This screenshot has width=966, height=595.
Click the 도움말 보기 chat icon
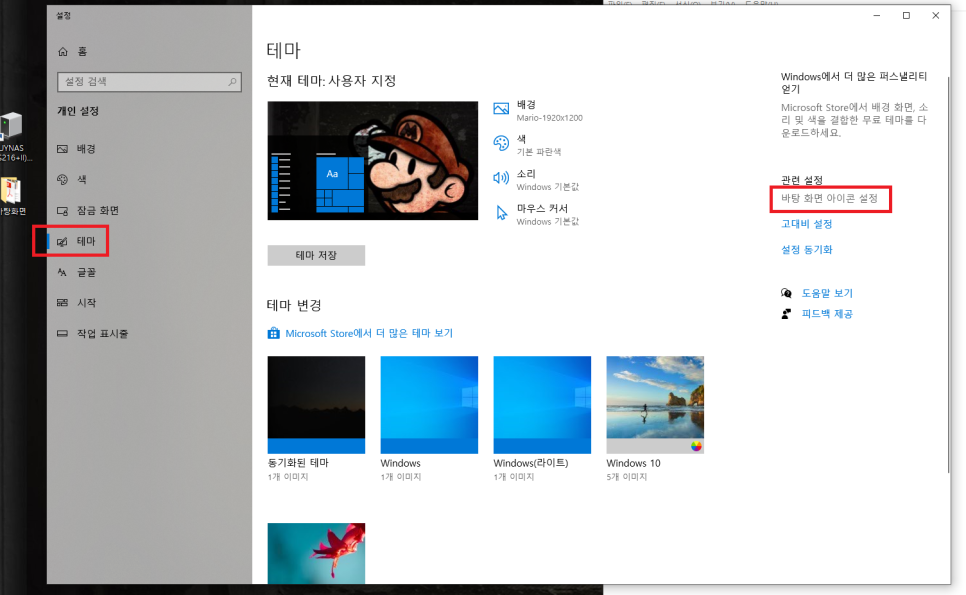(x=786, y=293)
